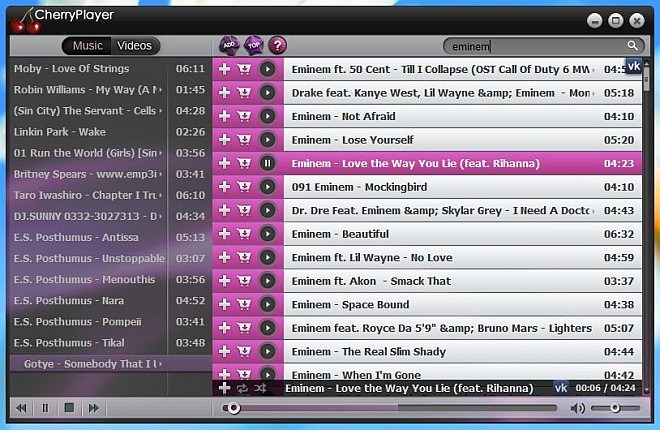Play Eminem ft. Akon - Smack That

267,281
